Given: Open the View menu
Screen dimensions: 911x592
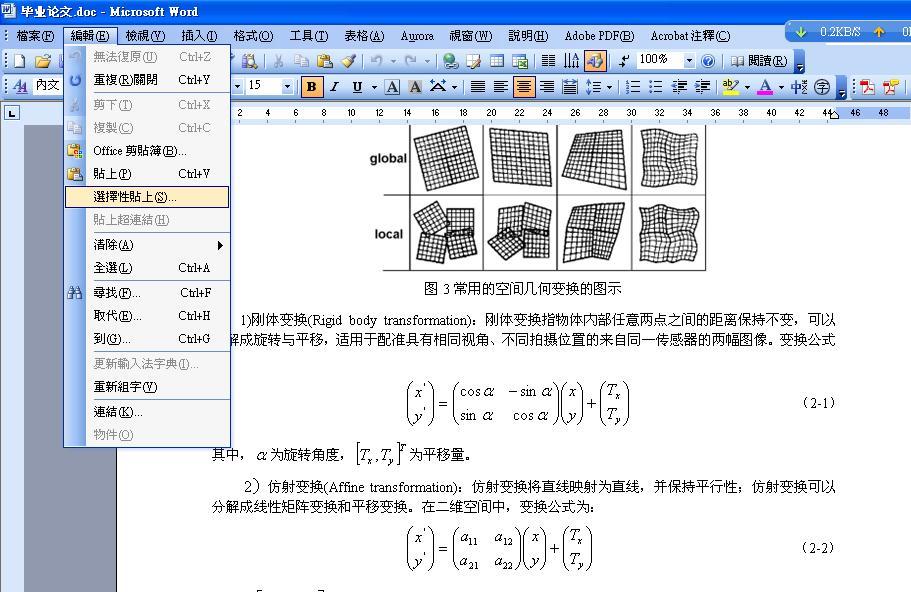Looking at the screenshot, I should point(145,36).
